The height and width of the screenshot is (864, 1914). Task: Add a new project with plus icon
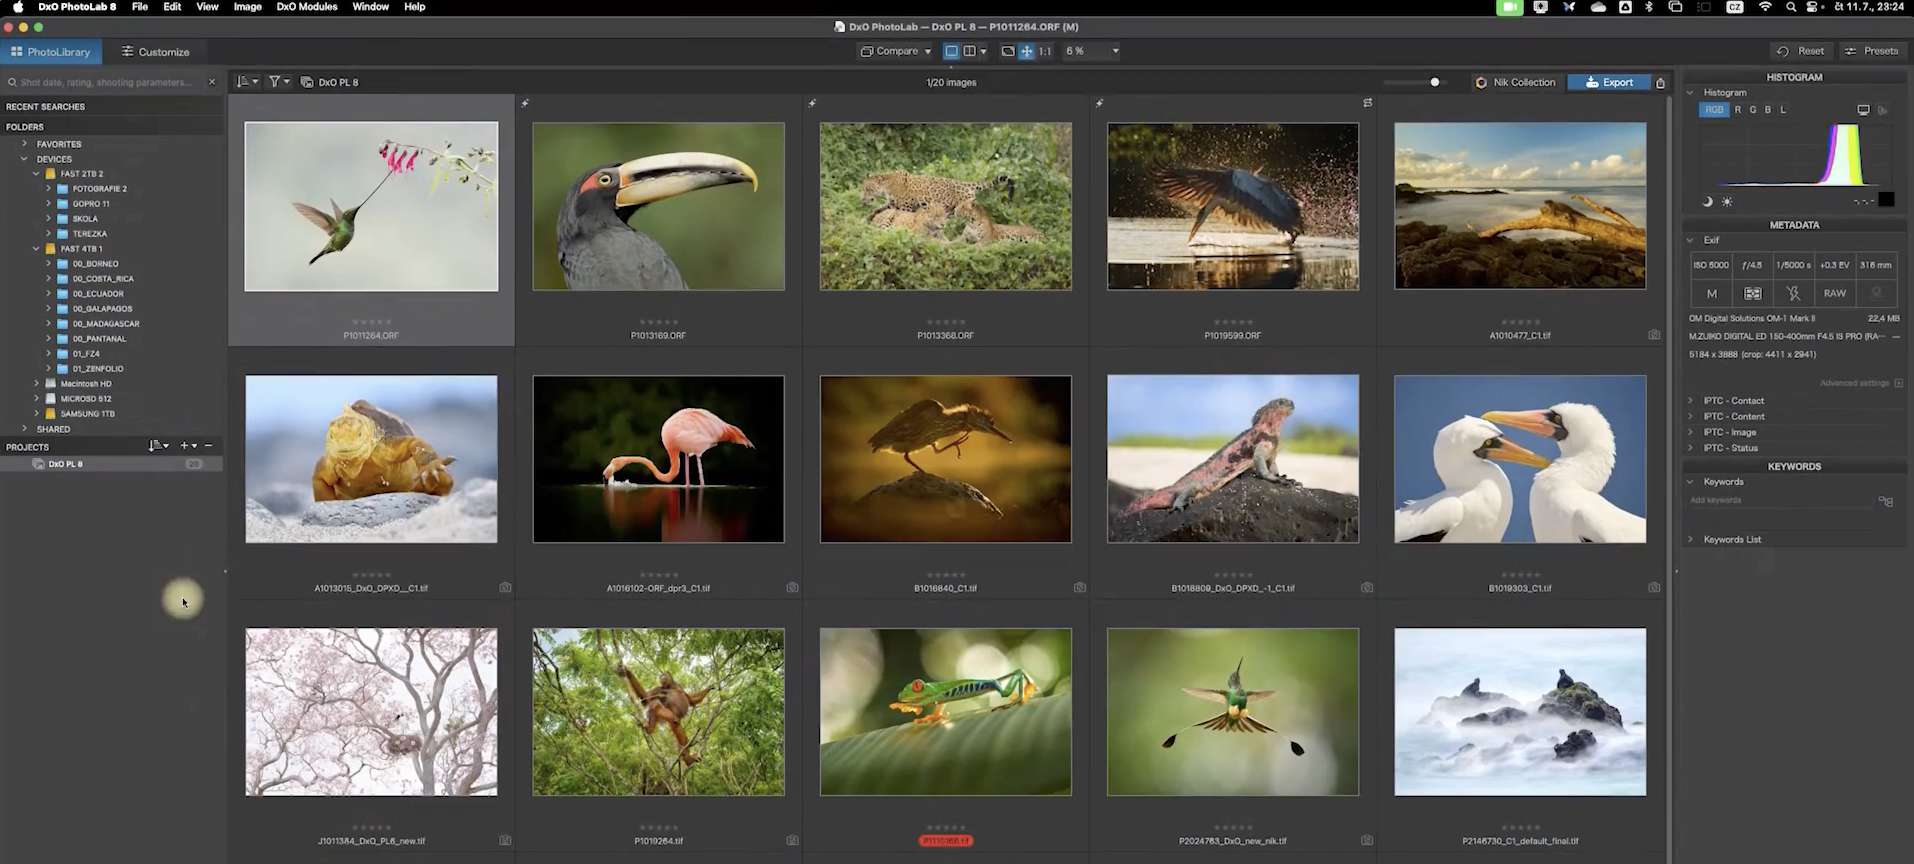click(183, 446)
